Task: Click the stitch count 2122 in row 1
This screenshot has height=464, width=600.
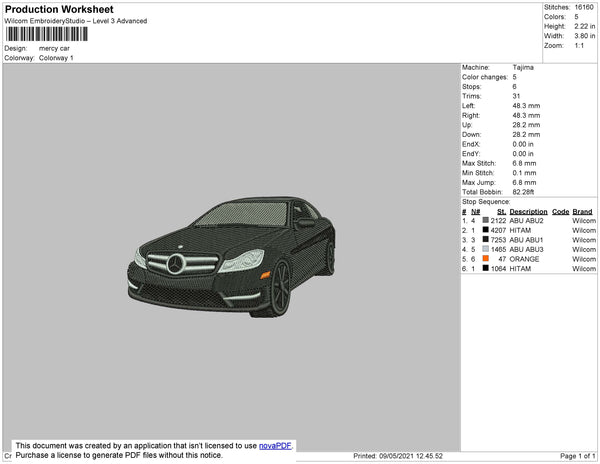Action: pos(498,221)
